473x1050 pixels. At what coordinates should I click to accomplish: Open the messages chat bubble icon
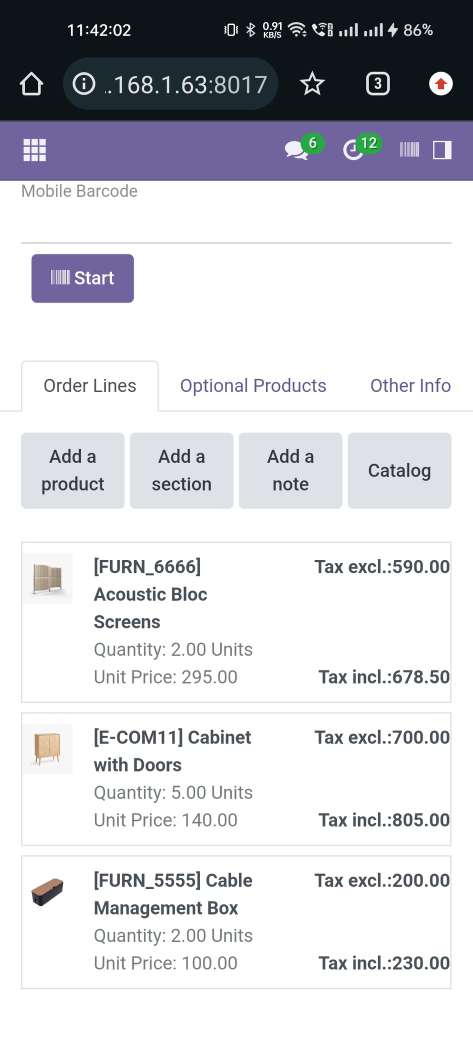[296, 150]
